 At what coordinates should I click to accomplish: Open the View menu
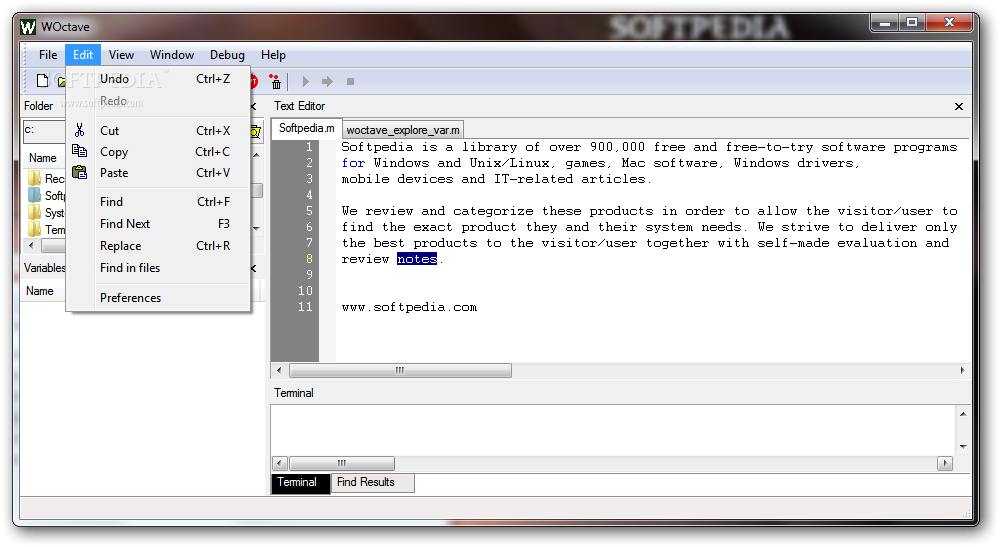[x=121, y=55]
